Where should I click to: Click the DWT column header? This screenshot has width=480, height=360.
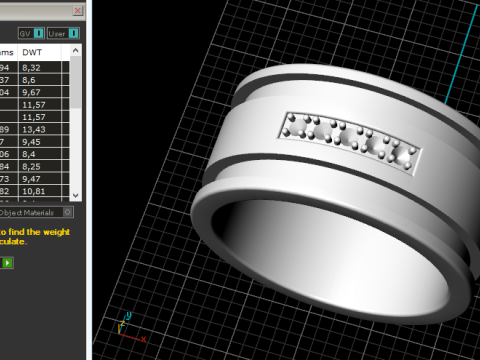click(39, 52)
